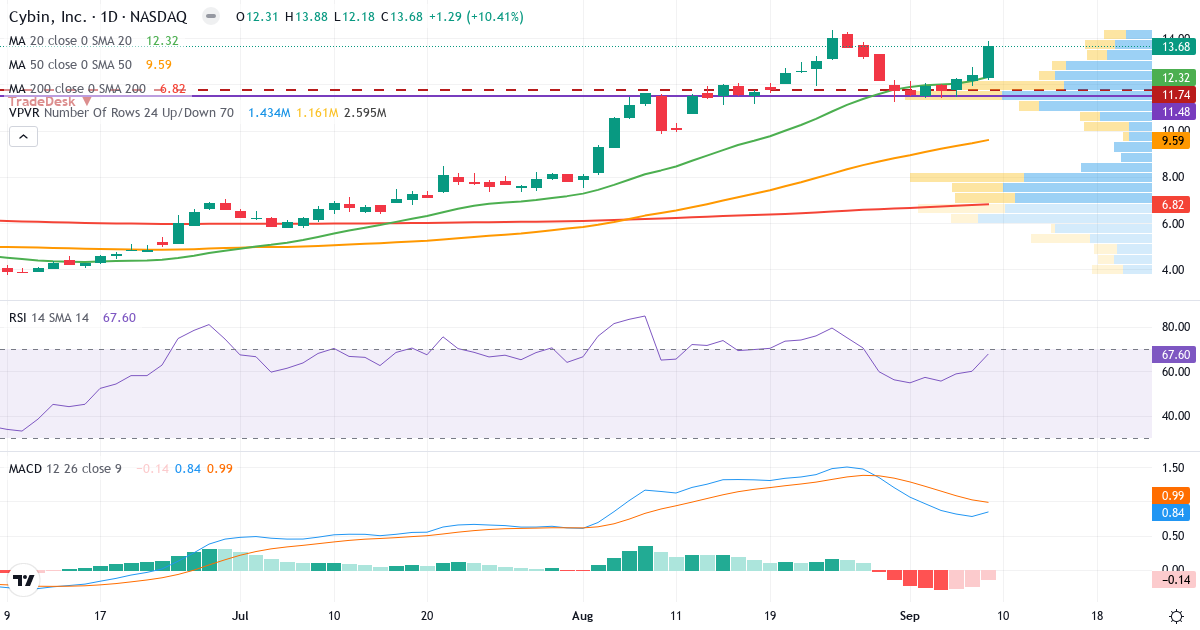
Task: Select the MA 200 close 0 SMA 200 legend
Action: tap(77, 88)
